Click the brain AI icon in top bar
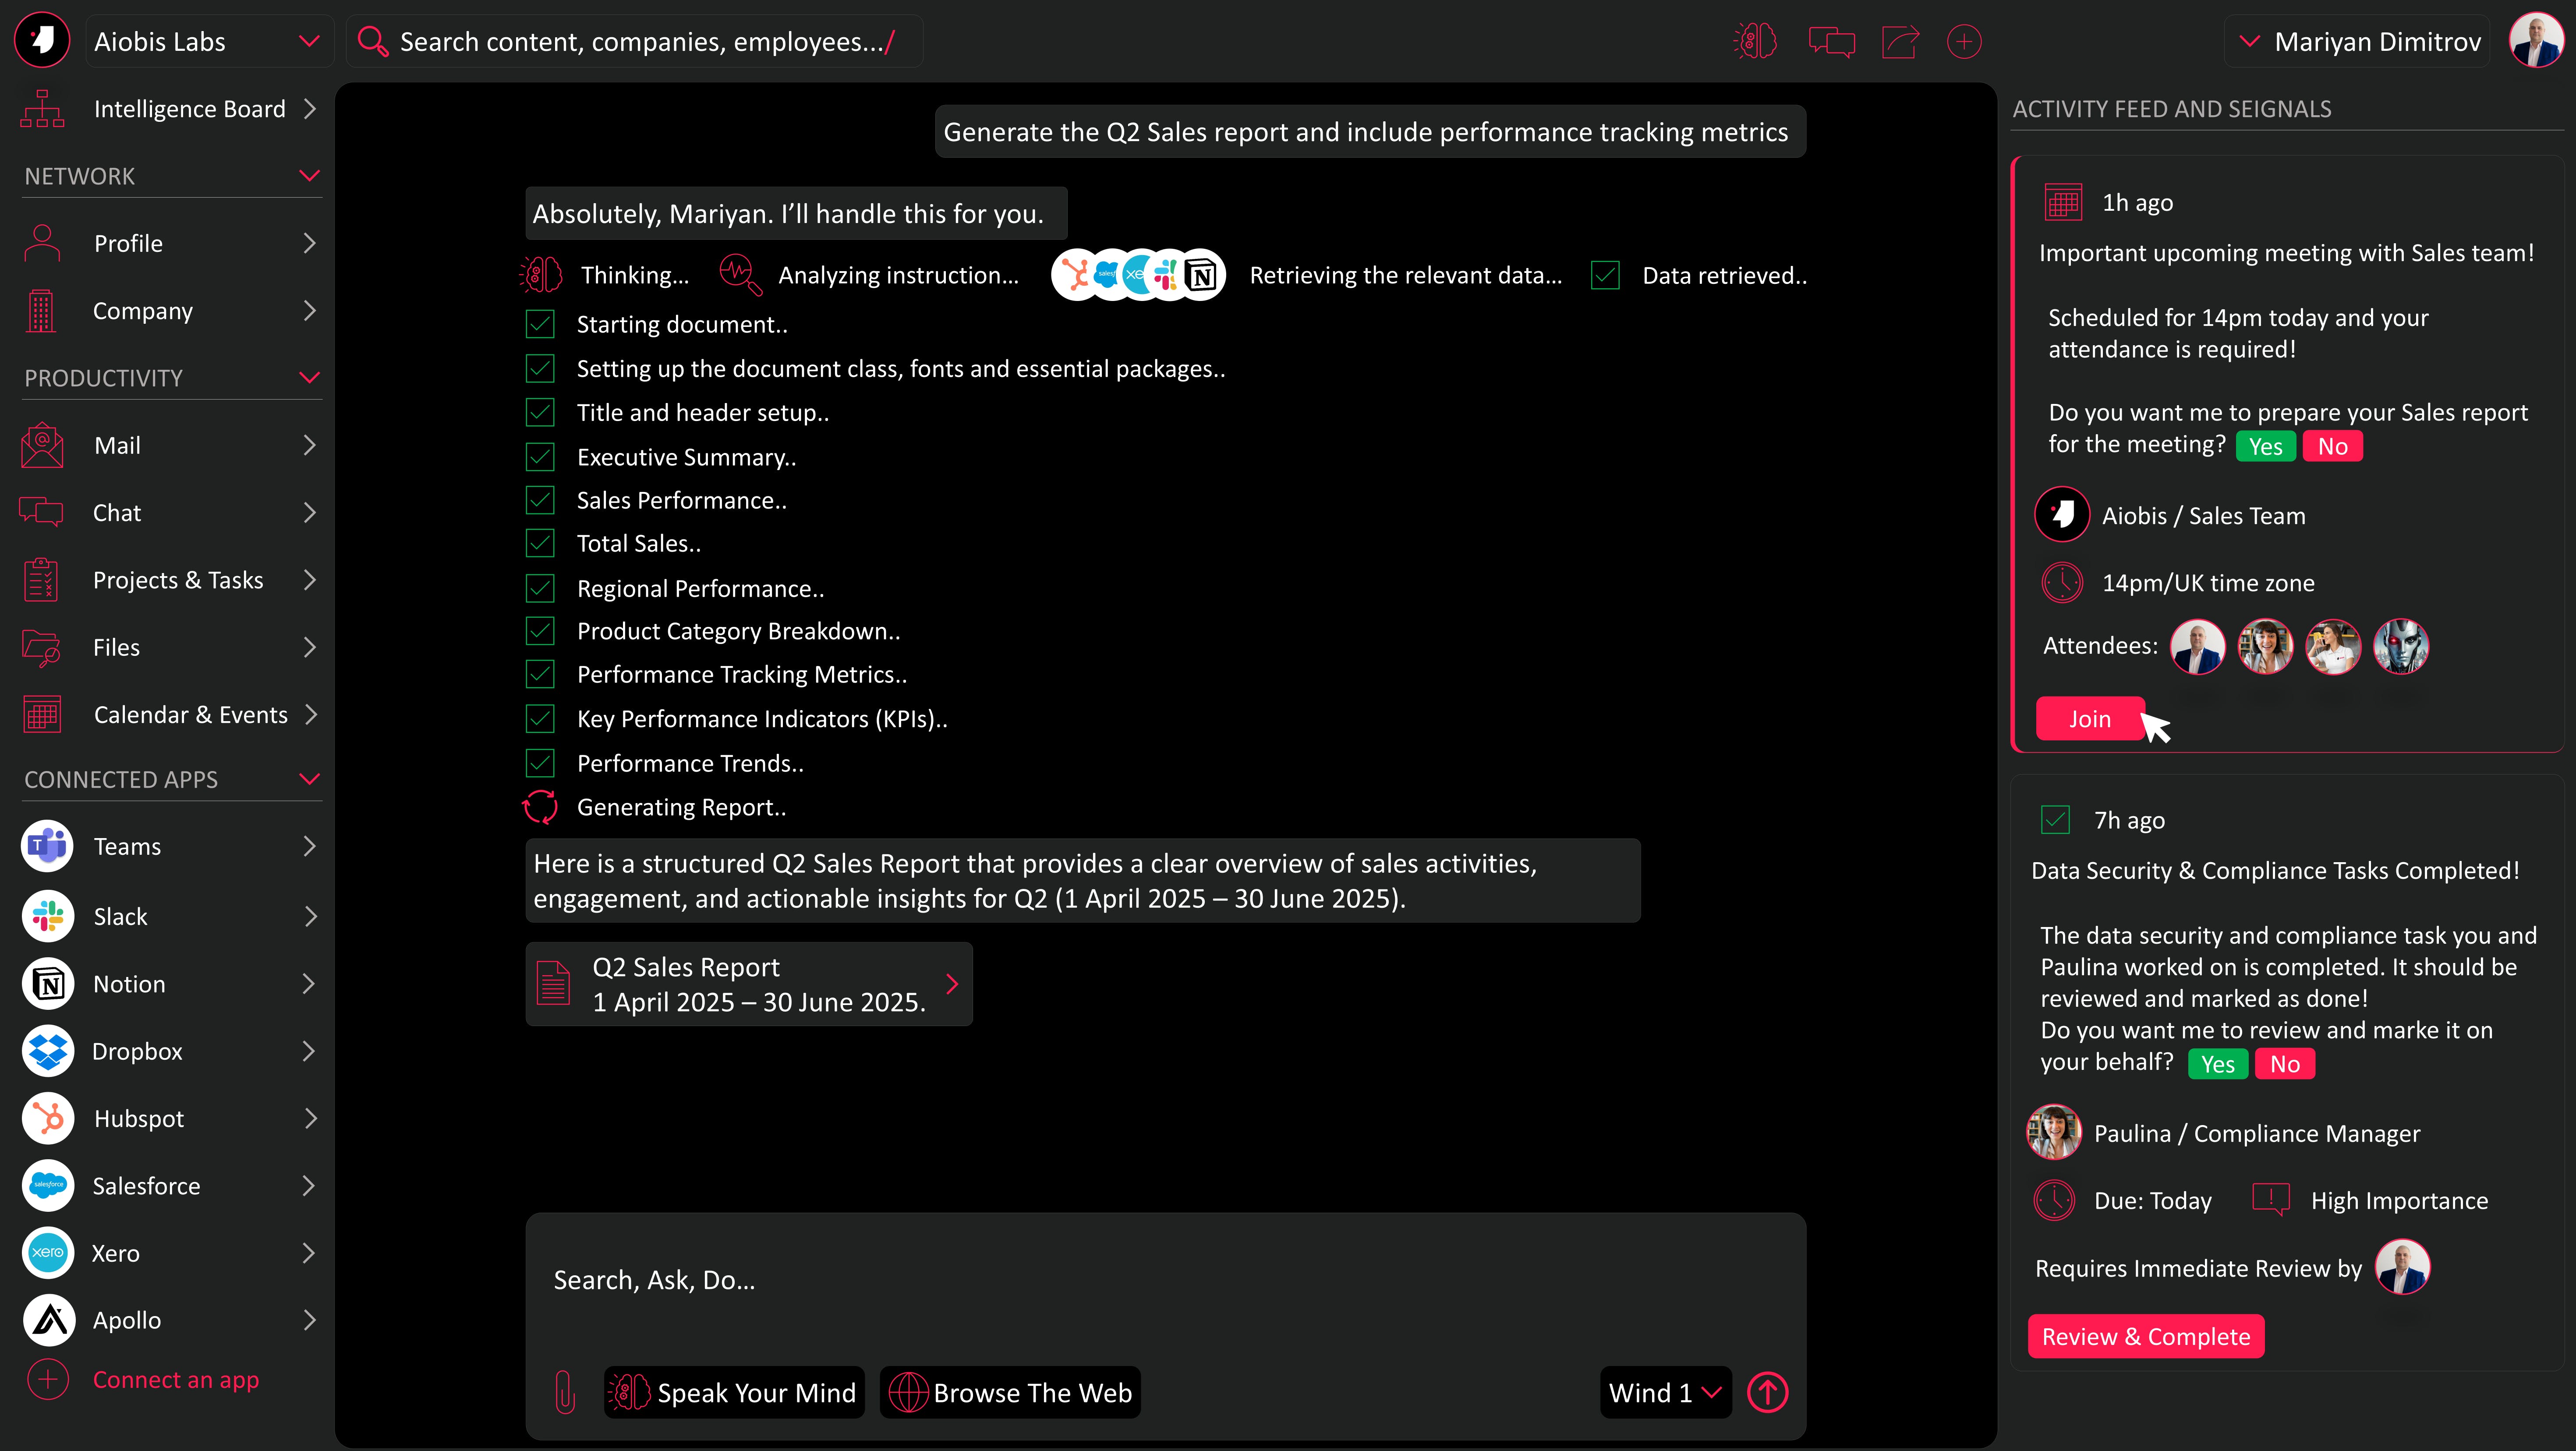The height and width of the screenshot is (1451, 2576). (x=1755, y=42)
